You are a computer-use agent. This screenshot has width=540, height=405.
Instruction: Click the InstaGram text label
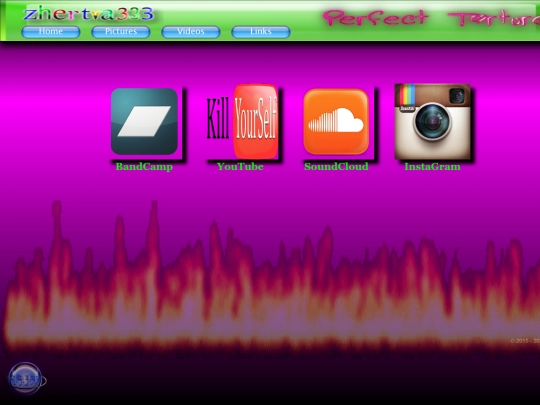tap(432, 167)
